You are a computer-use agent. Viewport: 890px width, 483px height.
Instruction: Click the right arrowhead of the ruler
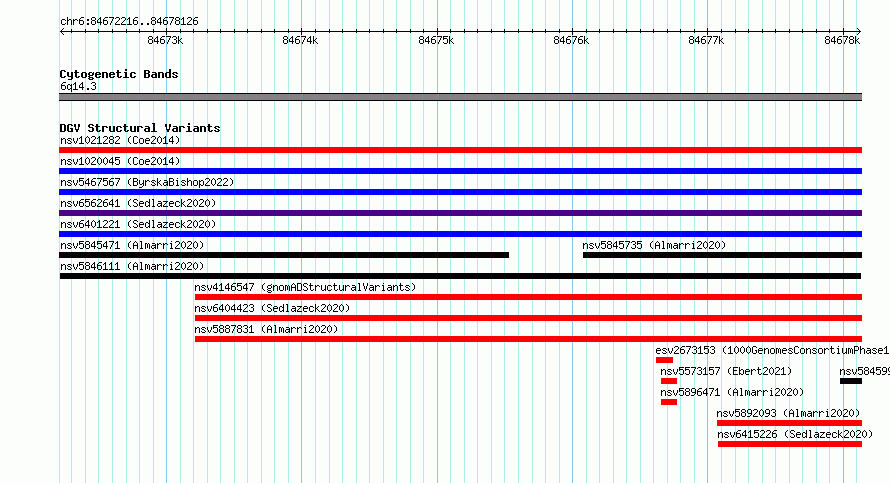(x=859, y=32)
